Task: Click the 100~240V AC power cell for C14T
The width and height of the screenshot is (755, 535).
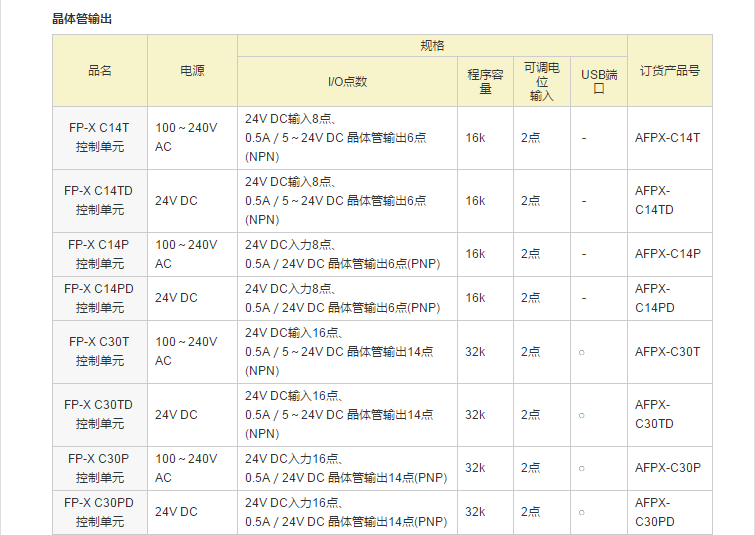Action: [x=192, y=138]
